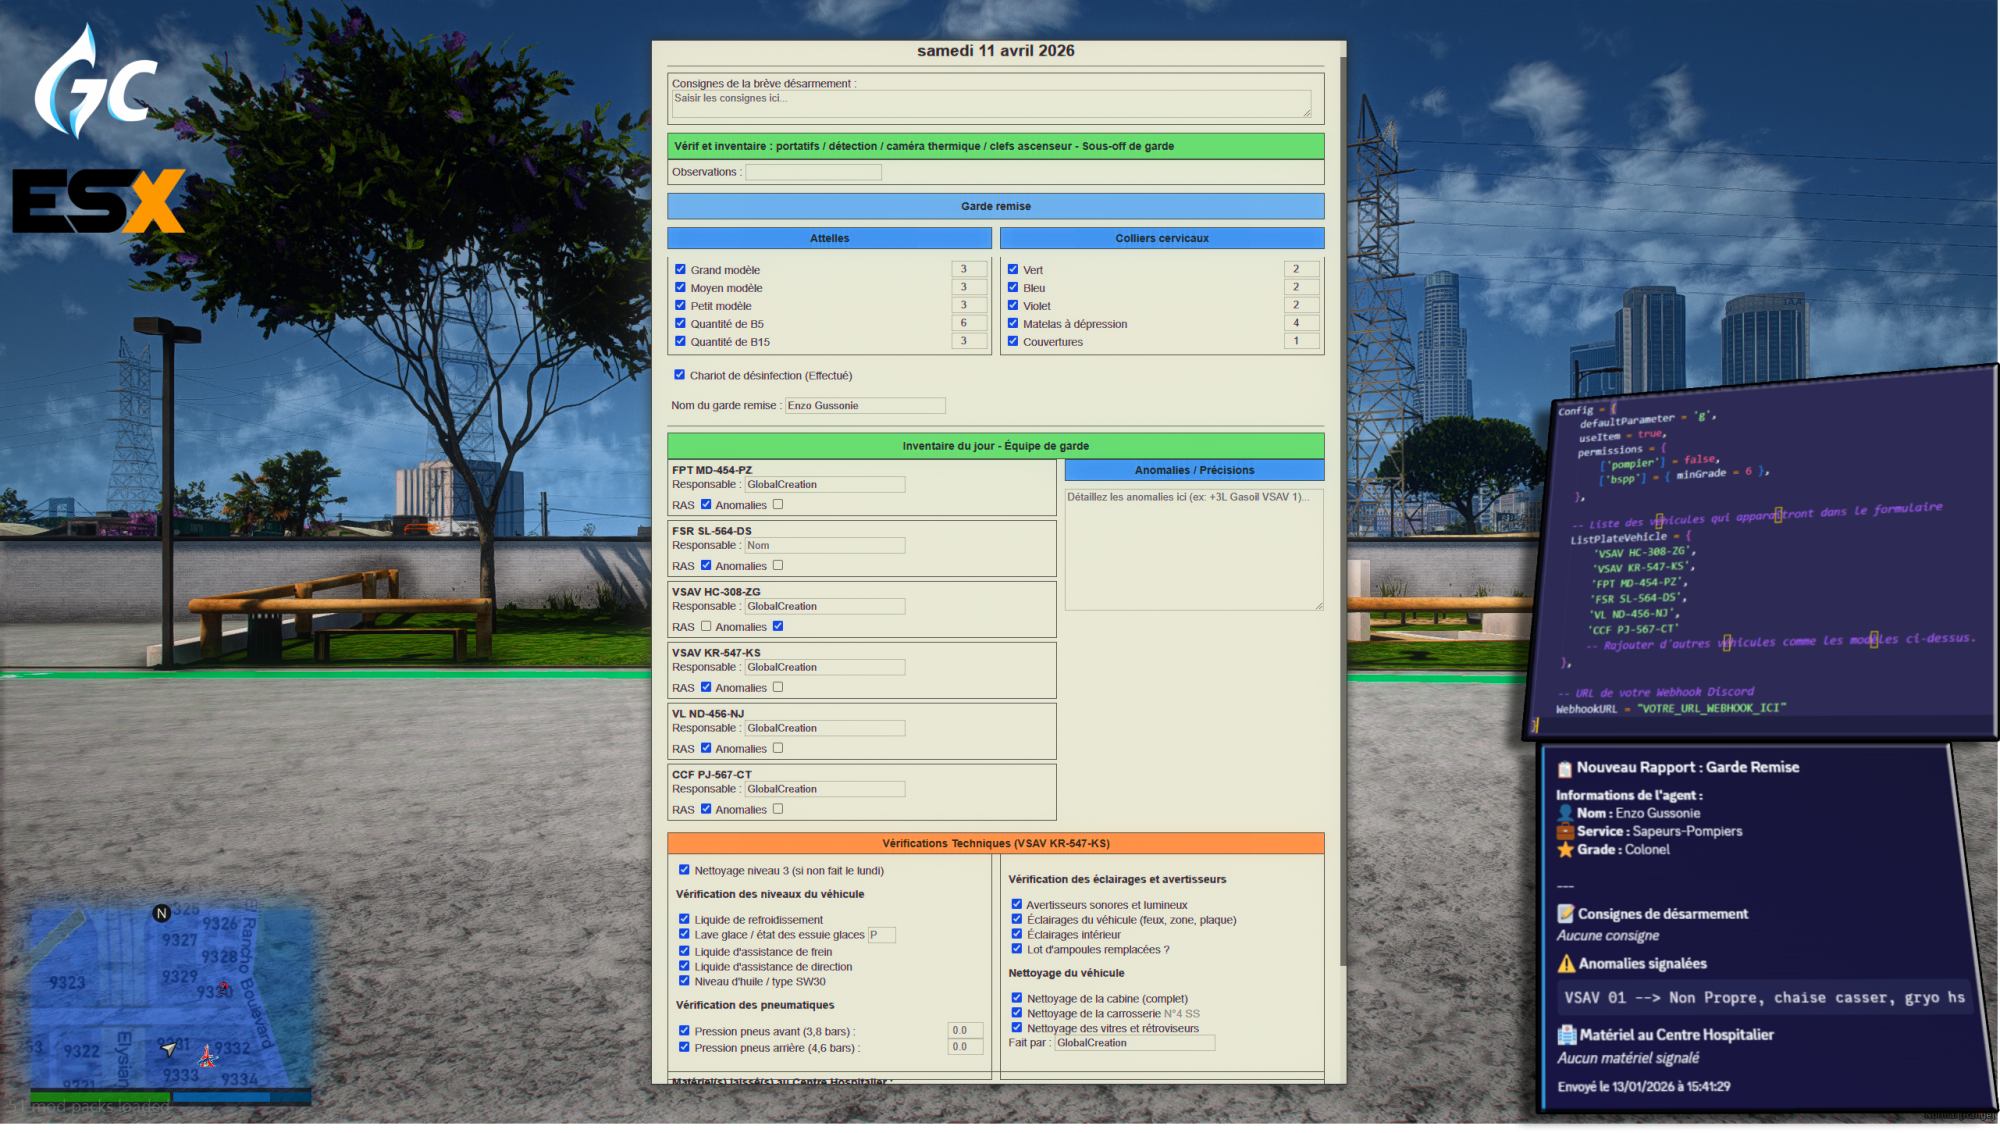Click the green health bar under minimap
The width and height of the screenshot is (2000, 1133).
pos(99,1098)
